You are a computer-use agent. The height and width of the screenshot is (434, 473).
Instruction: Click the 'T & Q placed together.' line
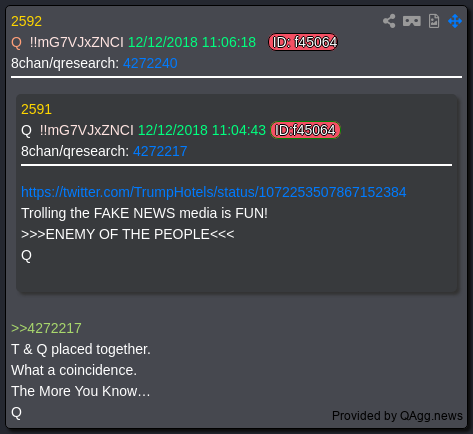coord(81,349)
